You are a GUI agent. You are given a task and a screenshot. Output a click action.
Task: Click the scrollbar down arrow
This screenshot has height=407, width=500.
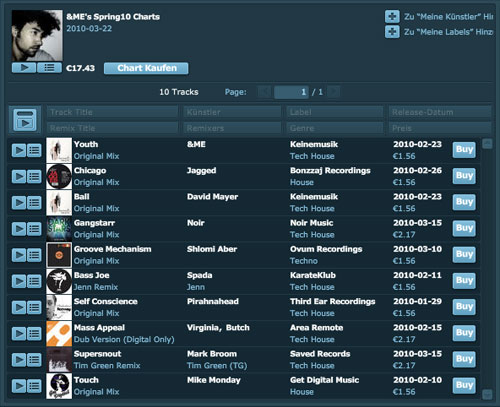point(487,394)
